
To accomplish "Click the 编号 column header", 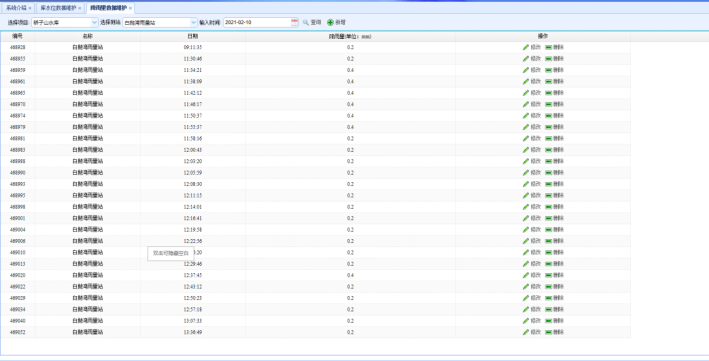I will tap(18, 36).
